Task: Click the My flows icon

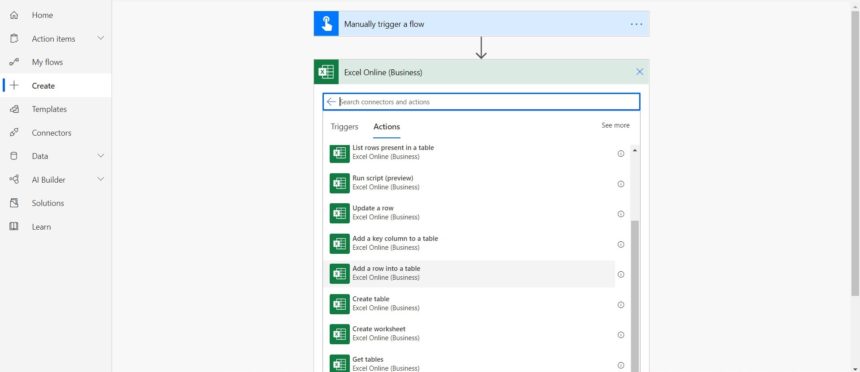Action: click(x=14, y=62)
